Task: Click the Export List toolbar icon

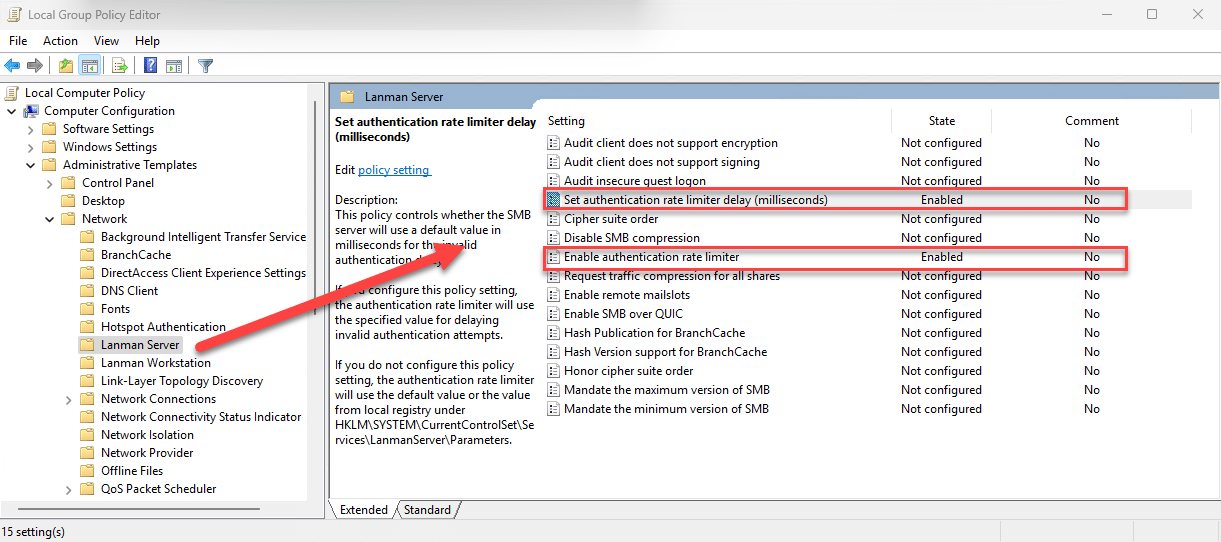Action: click(x=120, y=66)
